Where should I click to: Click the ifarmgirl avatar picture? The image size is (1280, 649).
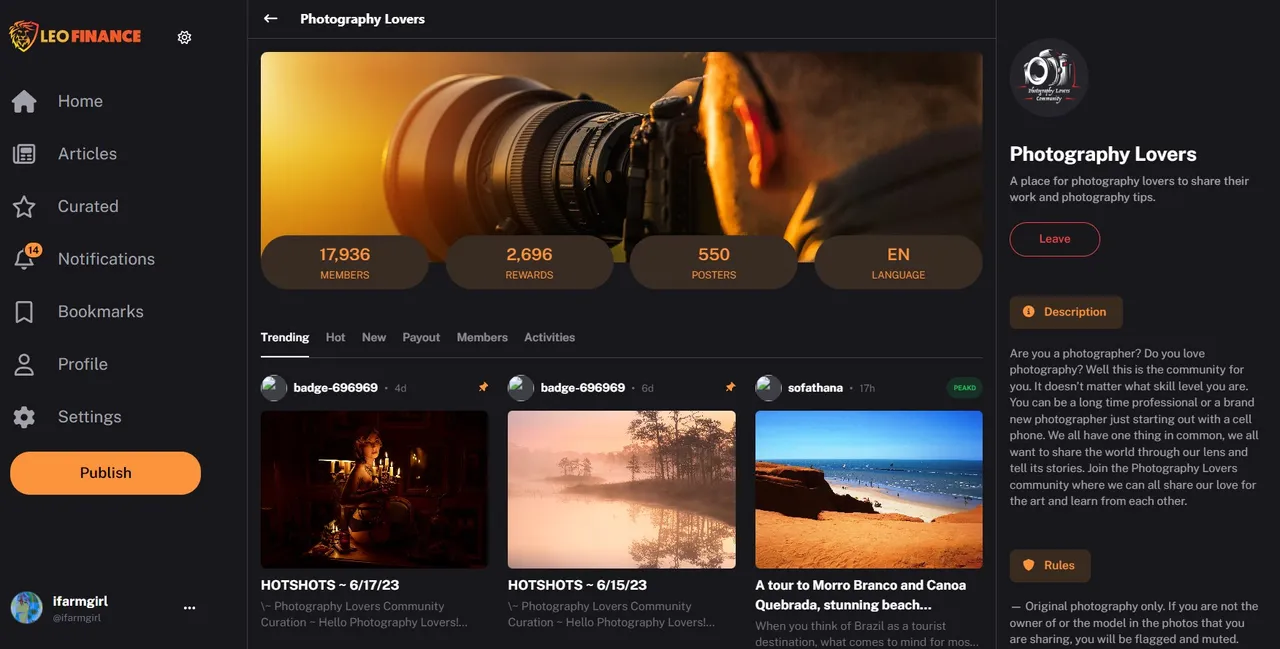click(x=26, y=607)
